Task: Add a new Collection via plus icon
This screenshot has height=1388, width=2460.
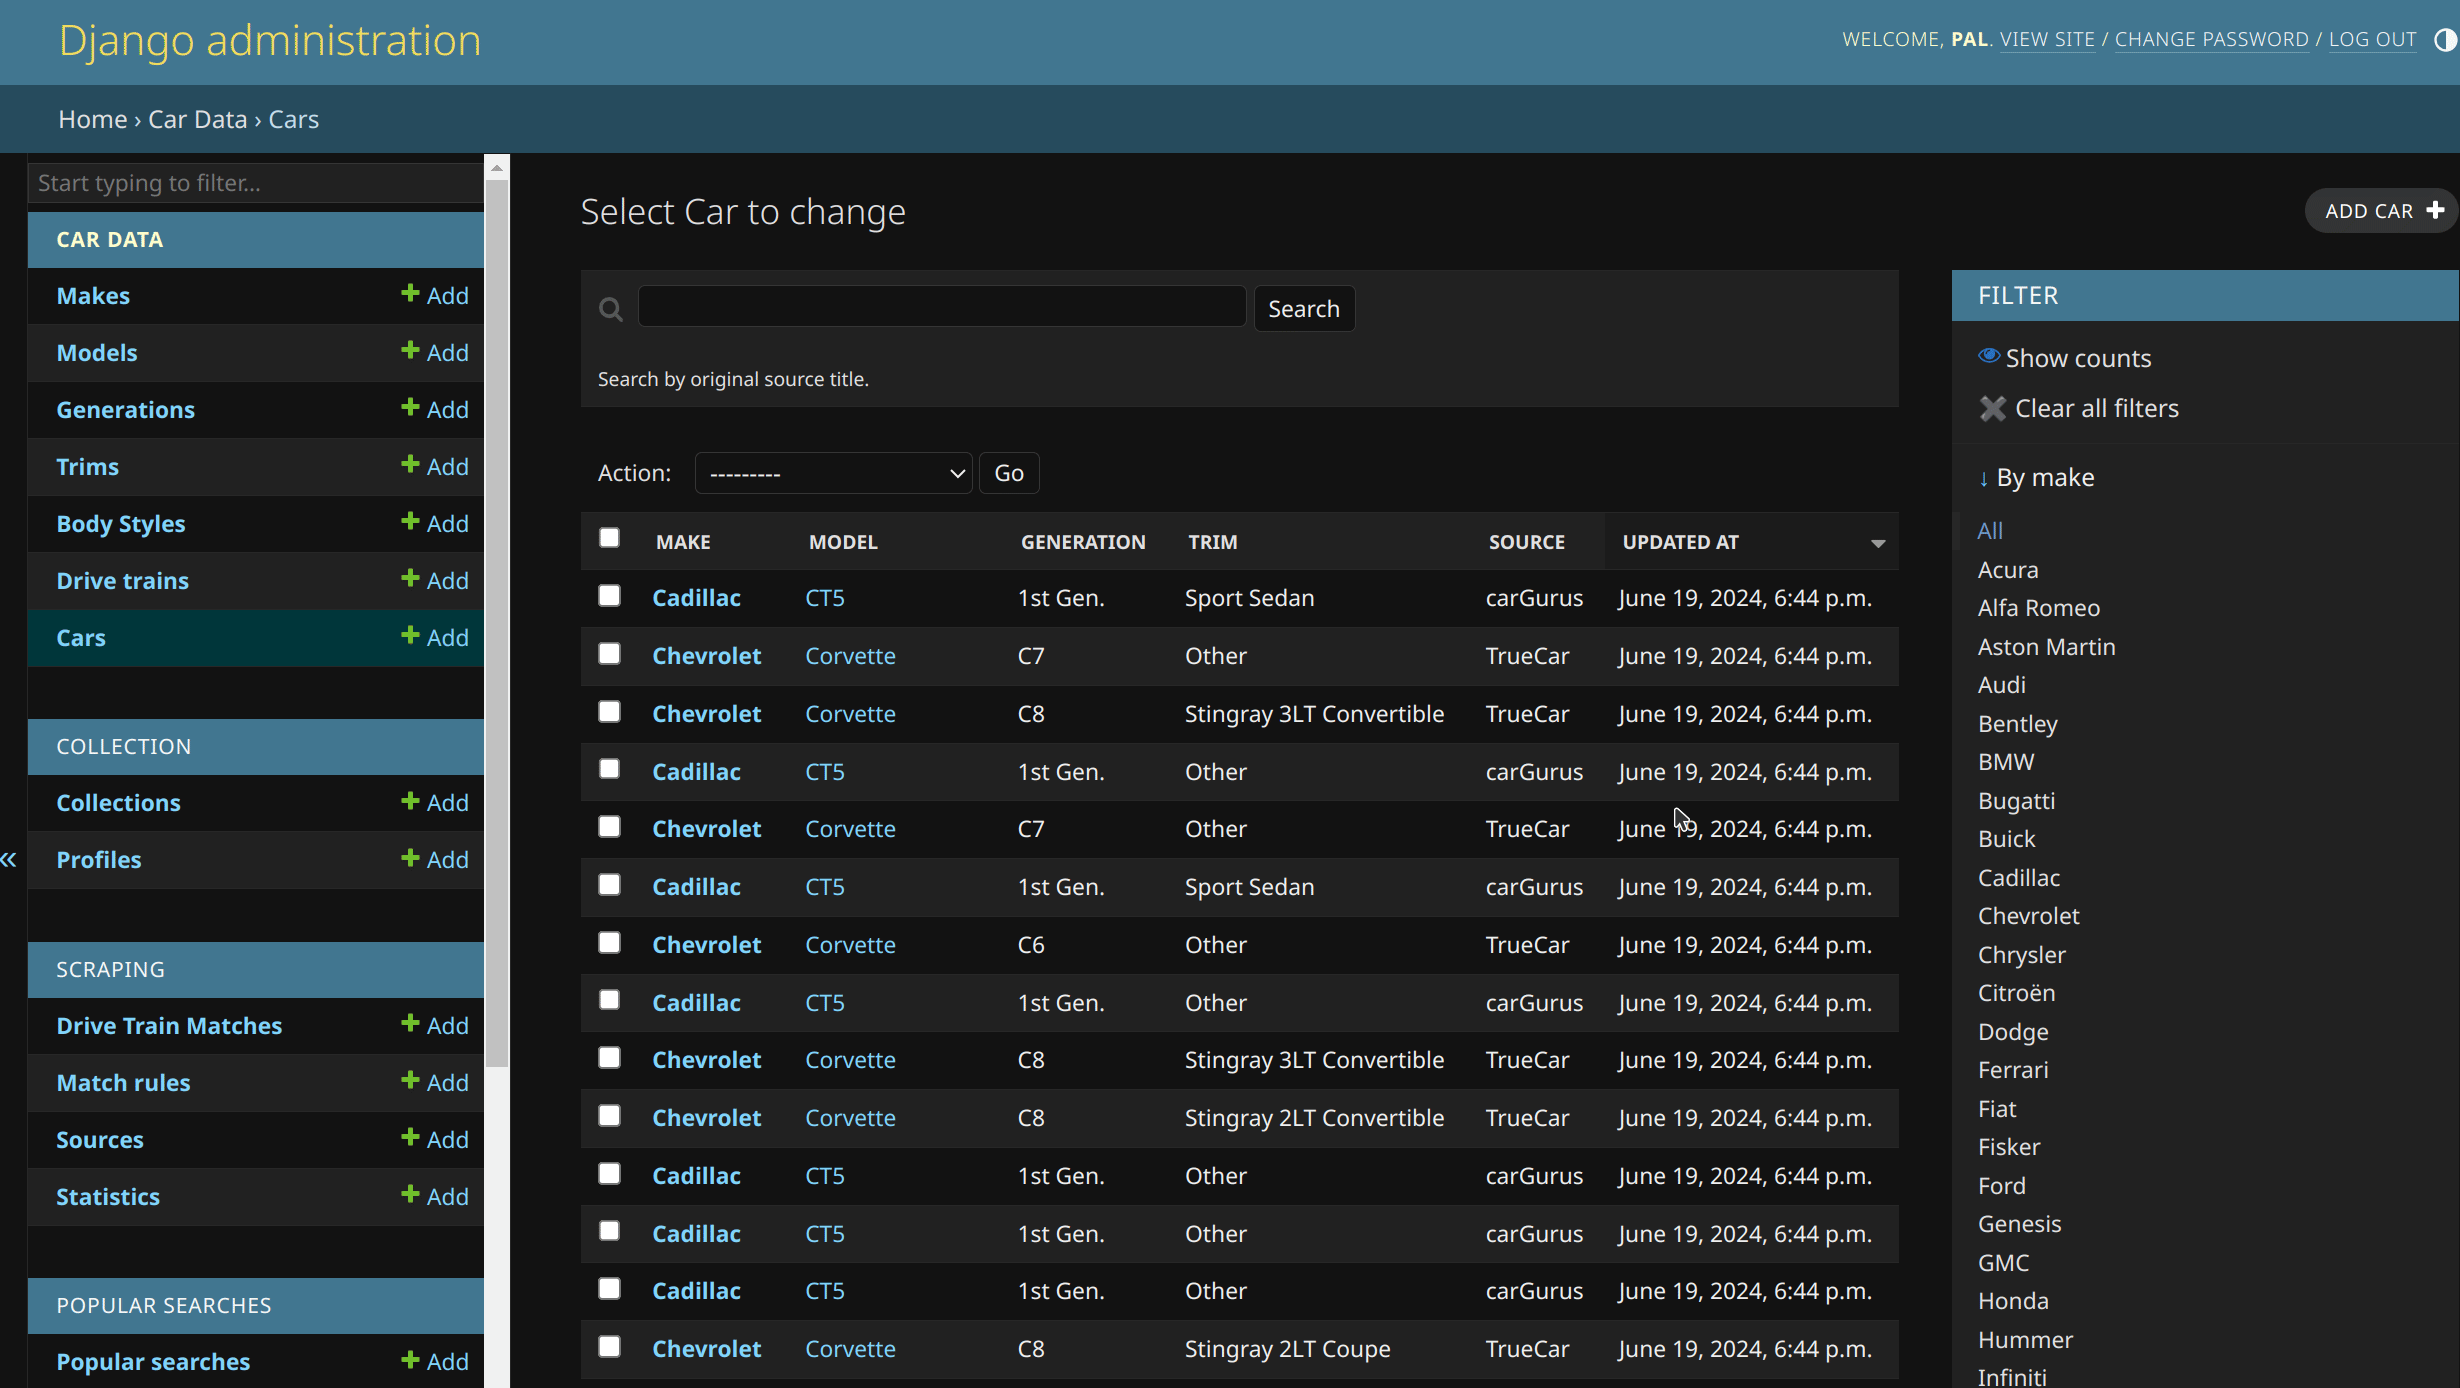Action: point(410,800)
